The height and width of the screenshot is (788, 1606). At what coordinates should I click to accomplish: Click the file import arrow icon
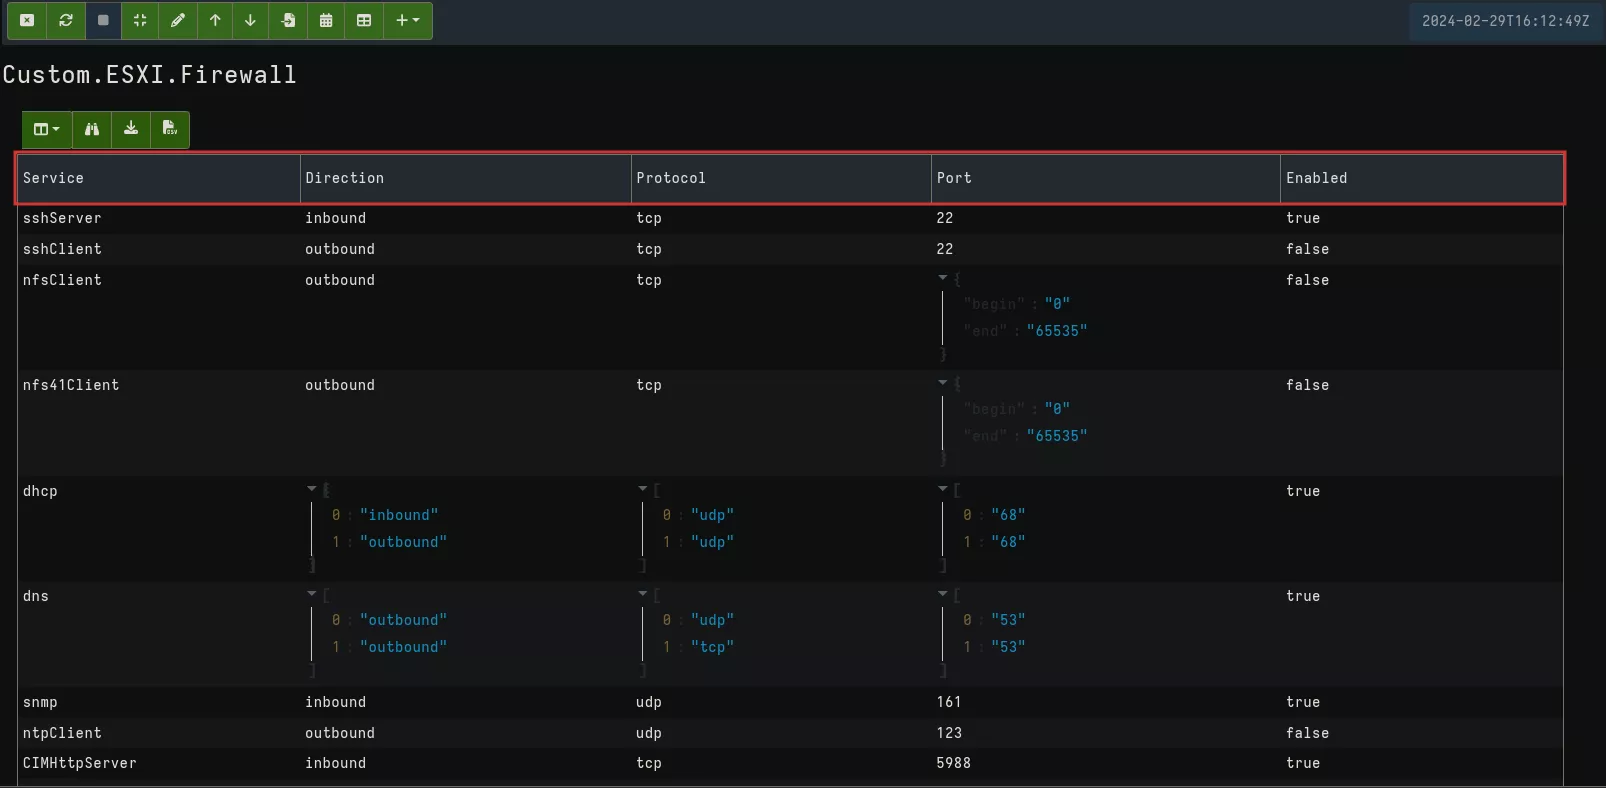[x=288, y=20]
